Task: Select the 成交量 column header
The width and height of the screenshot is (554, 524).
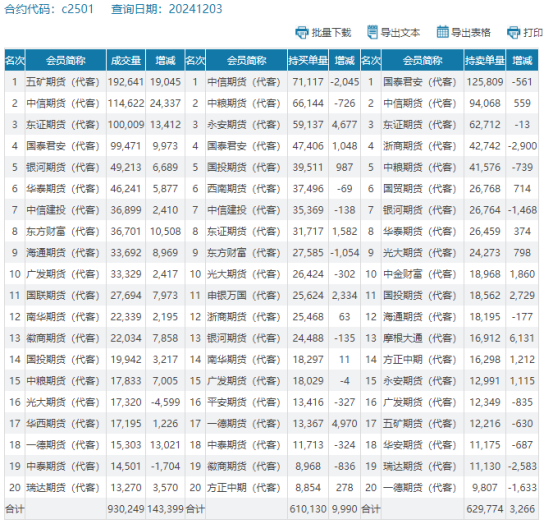Action: [x=126, y=60]
